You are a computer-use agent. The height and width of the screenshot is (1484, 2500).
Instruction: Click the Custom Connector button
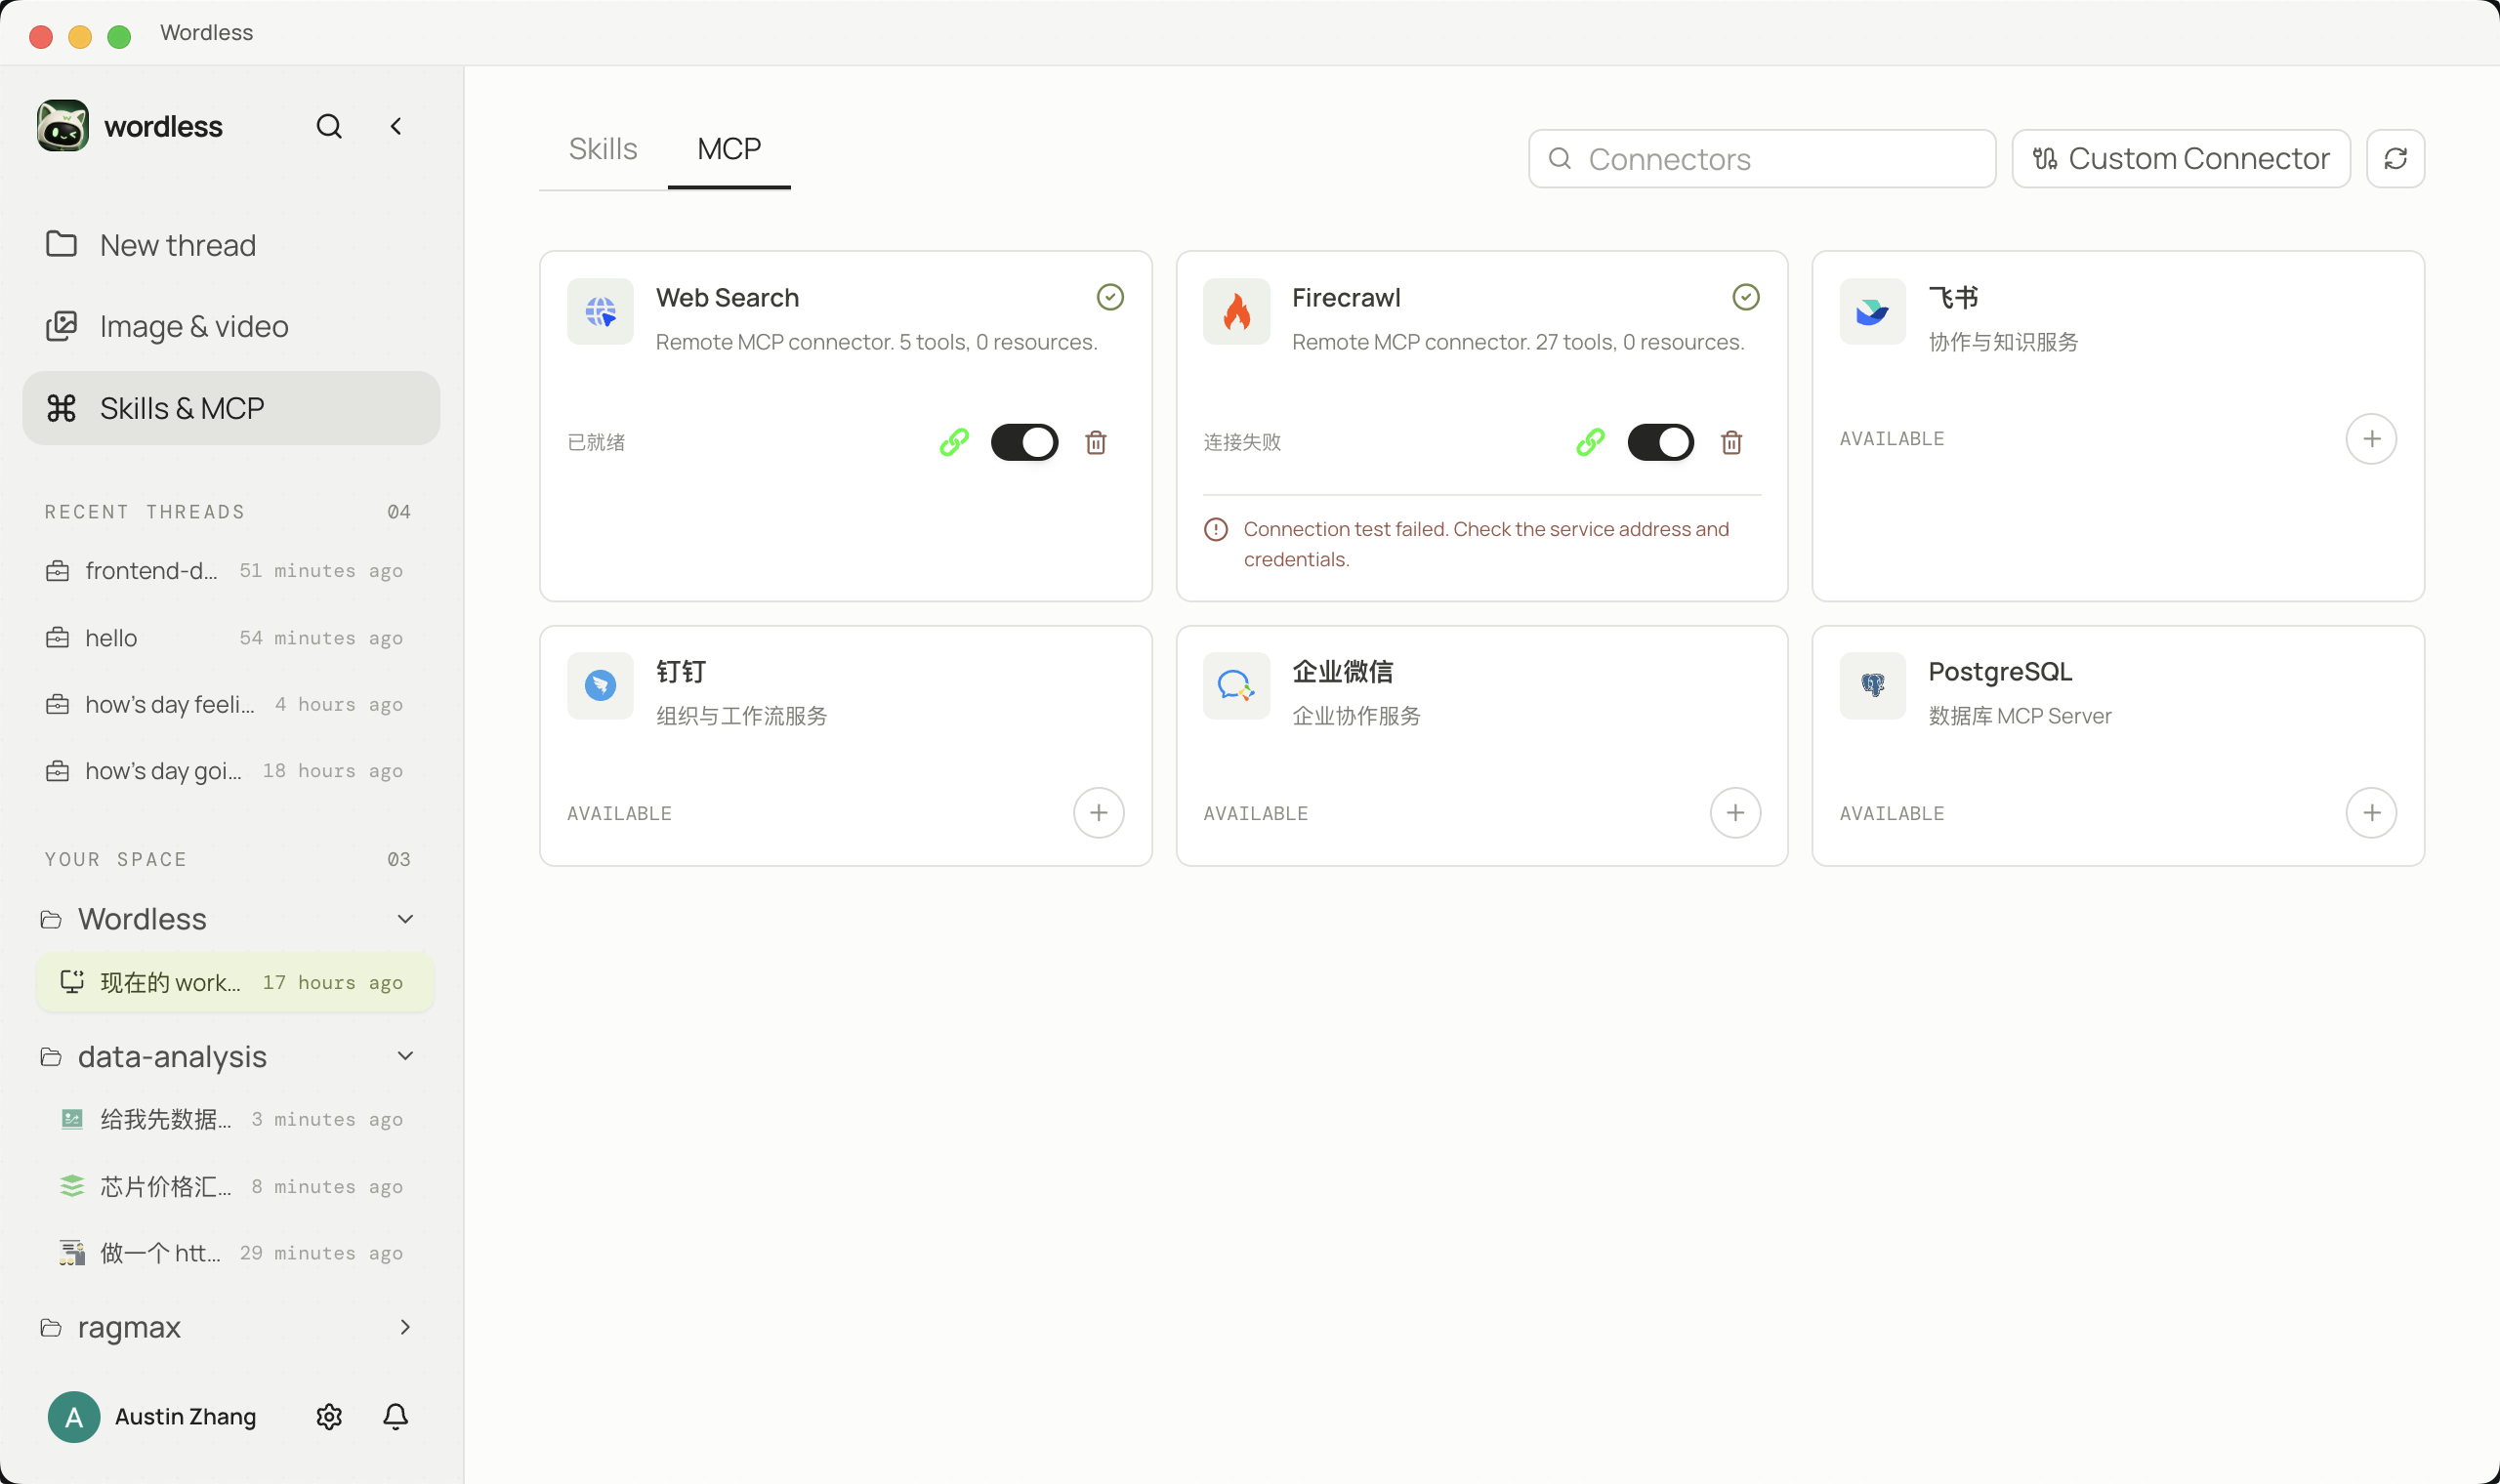coord(2181,158)
